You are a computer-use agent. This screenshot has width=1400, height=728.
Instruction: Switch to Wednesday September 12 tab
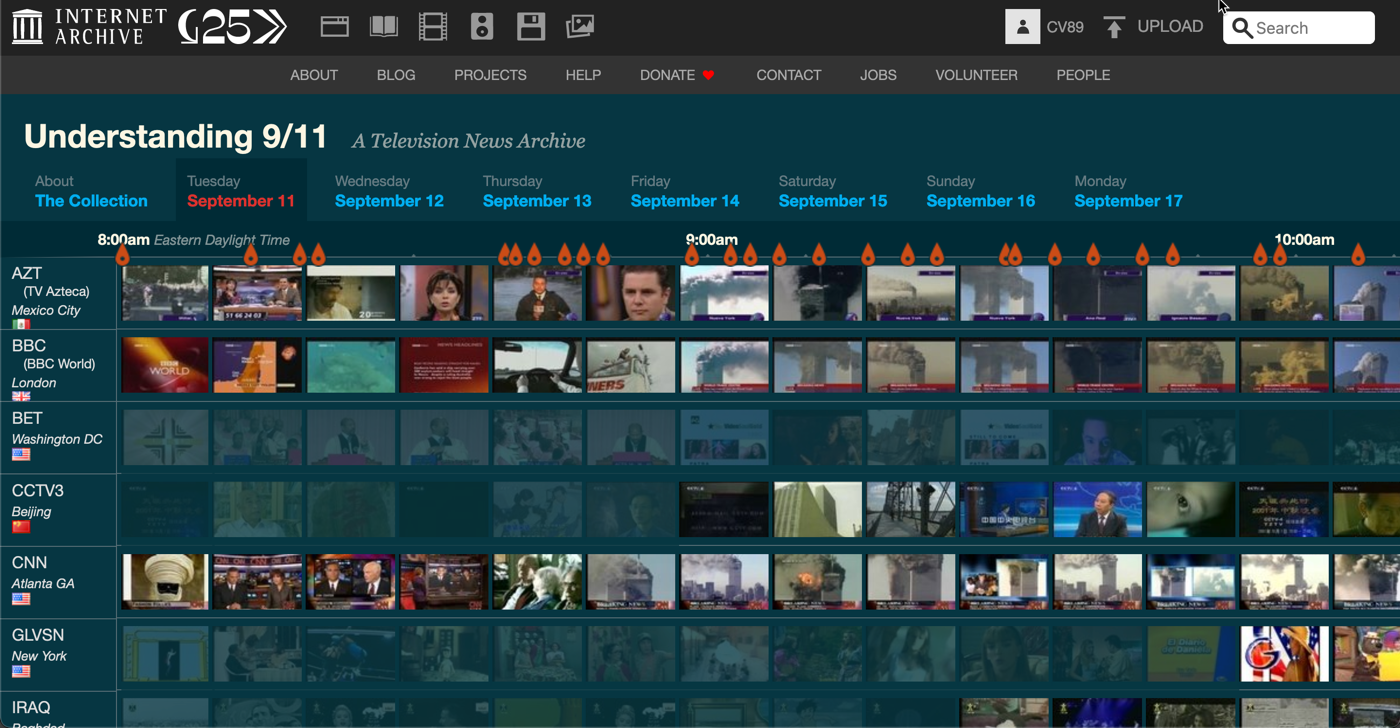tap(389, 191)
